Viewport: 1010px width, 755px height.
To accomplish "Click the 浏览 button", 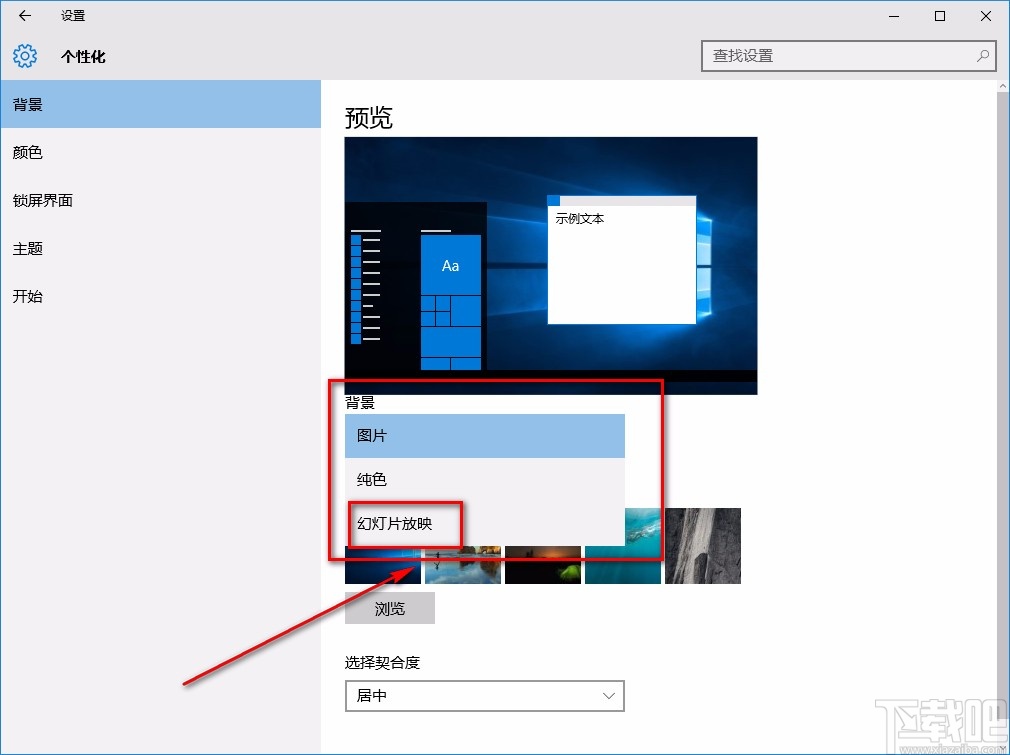I will coord(389,608).
